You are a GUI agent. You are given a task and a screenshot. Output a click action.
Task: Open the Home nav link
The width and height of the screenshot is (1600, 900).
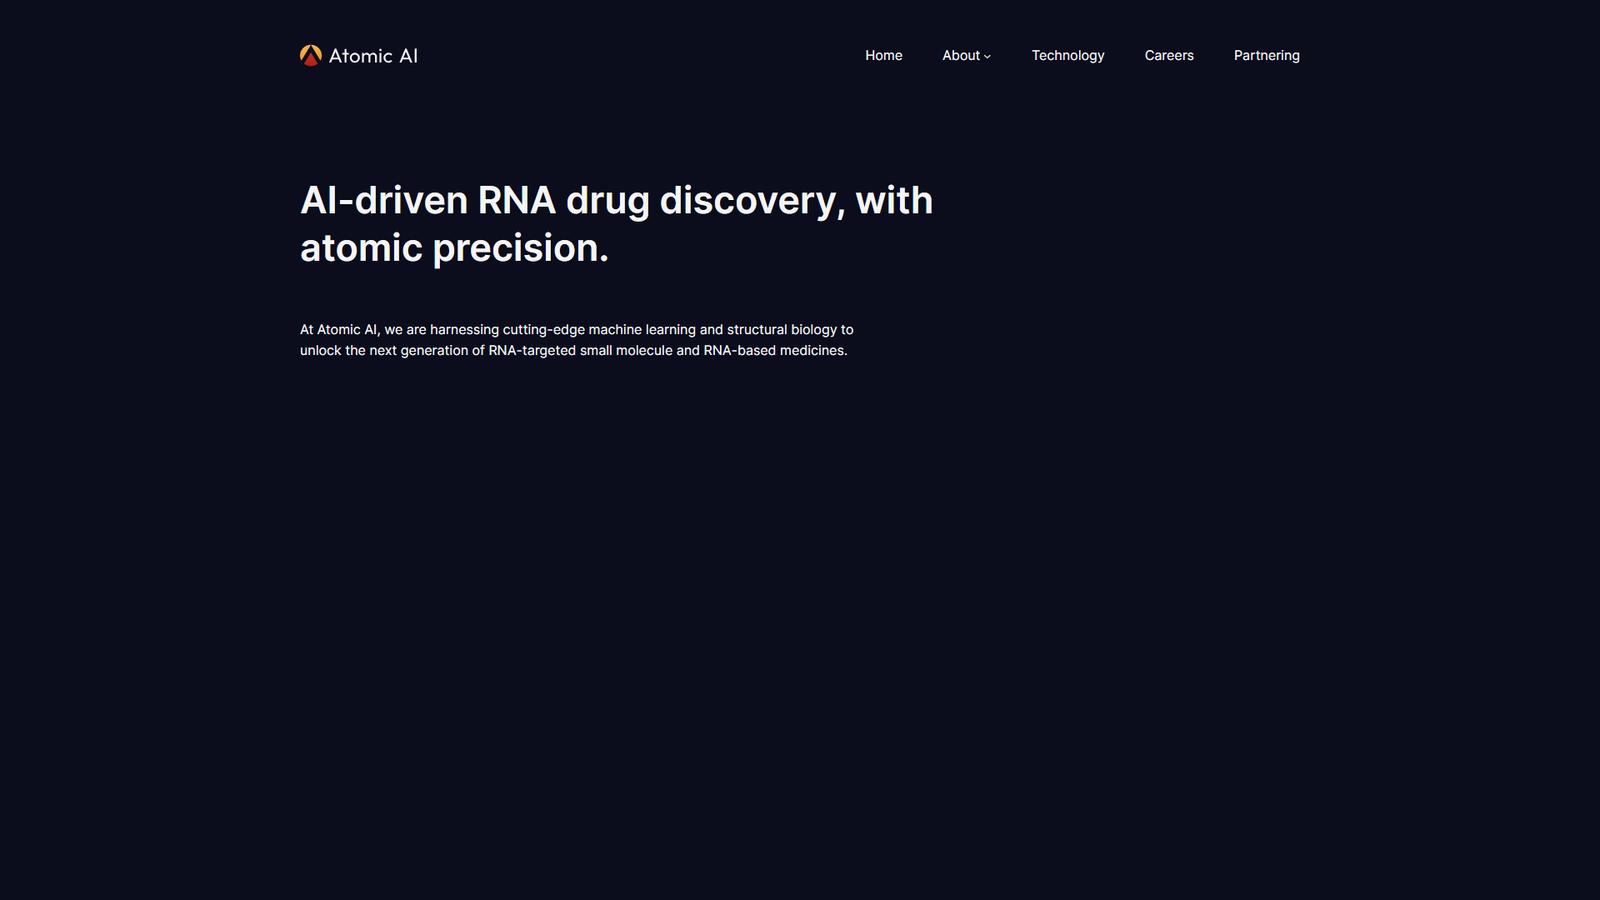pyautogui.click(x=884, y=55)
